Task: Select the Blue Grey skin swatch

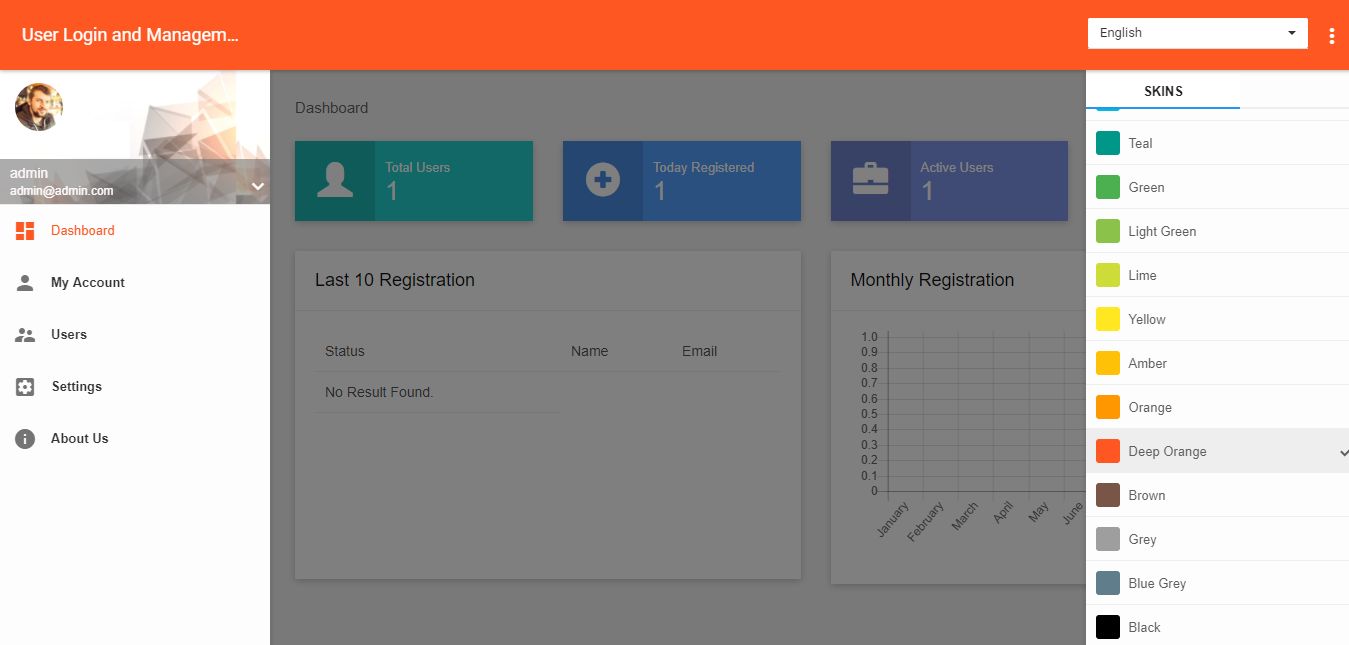Action: coord(1108,583)
